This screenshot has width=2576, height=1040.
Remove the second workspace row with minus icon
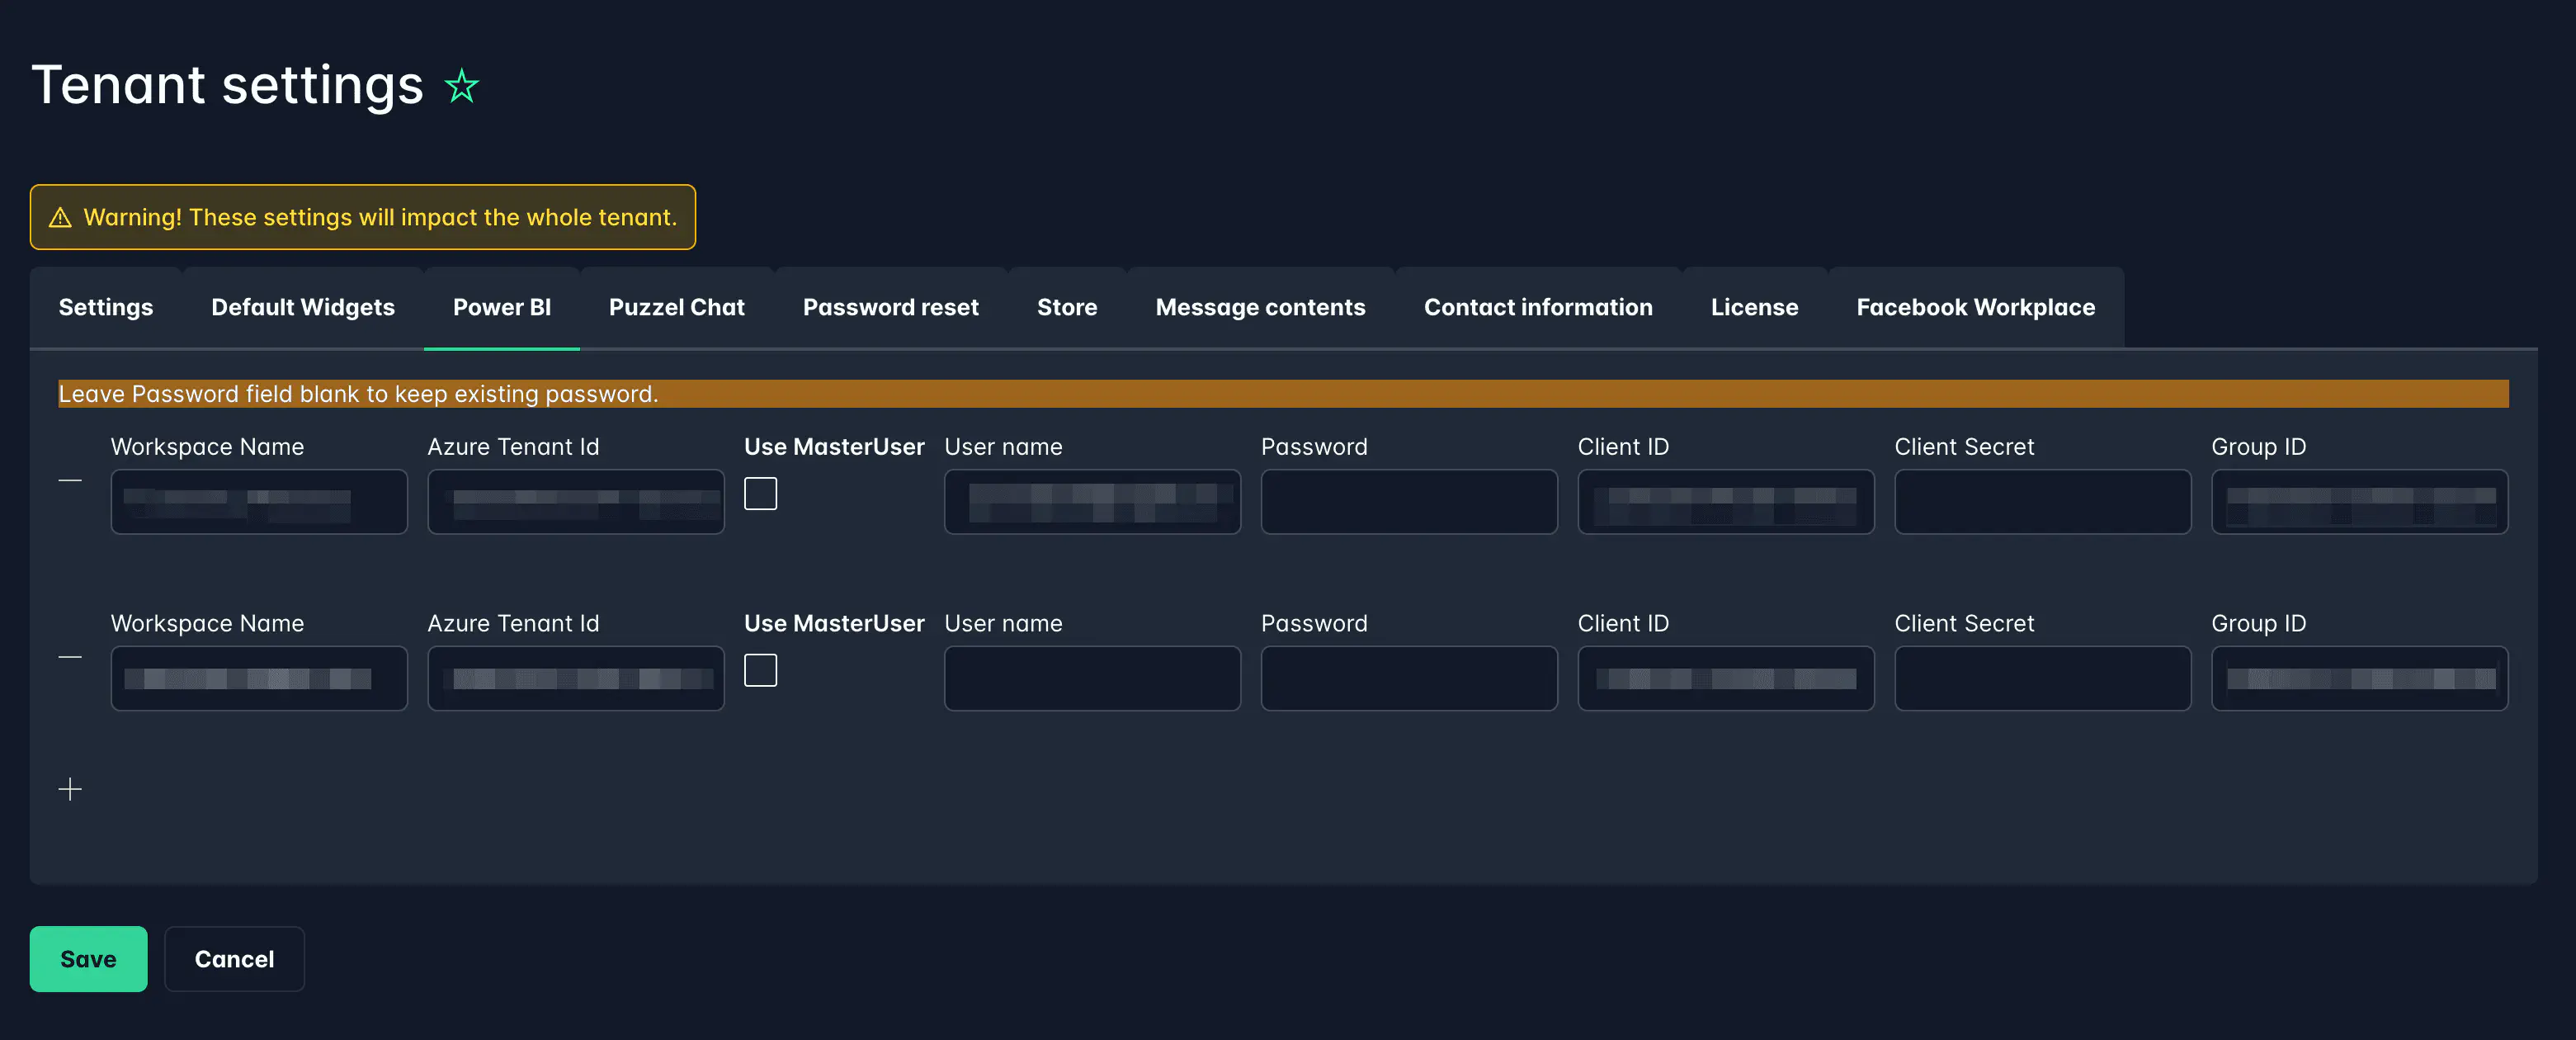pyautogui.click(x=70, y=658)
